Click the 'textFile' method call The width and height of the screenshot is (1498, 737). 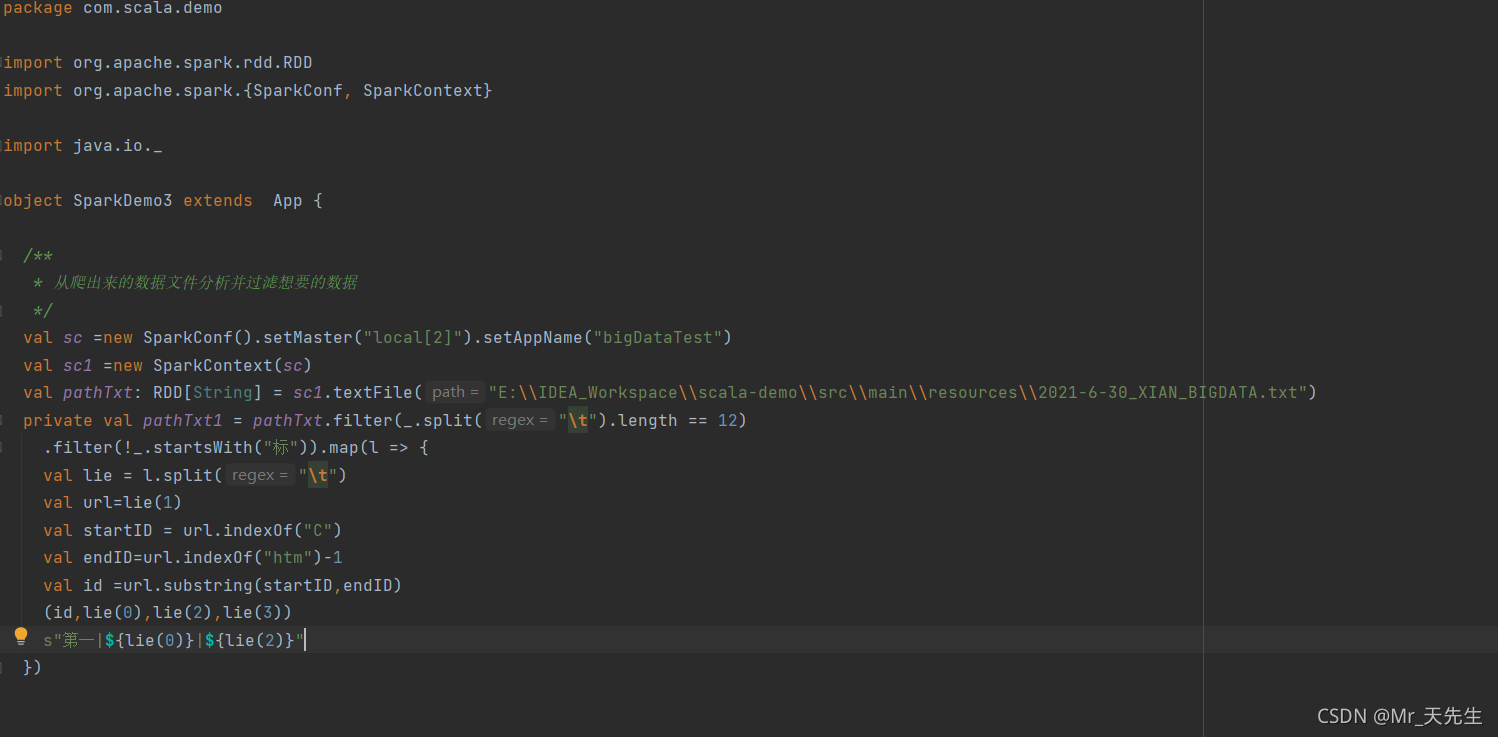pos(373,393)
